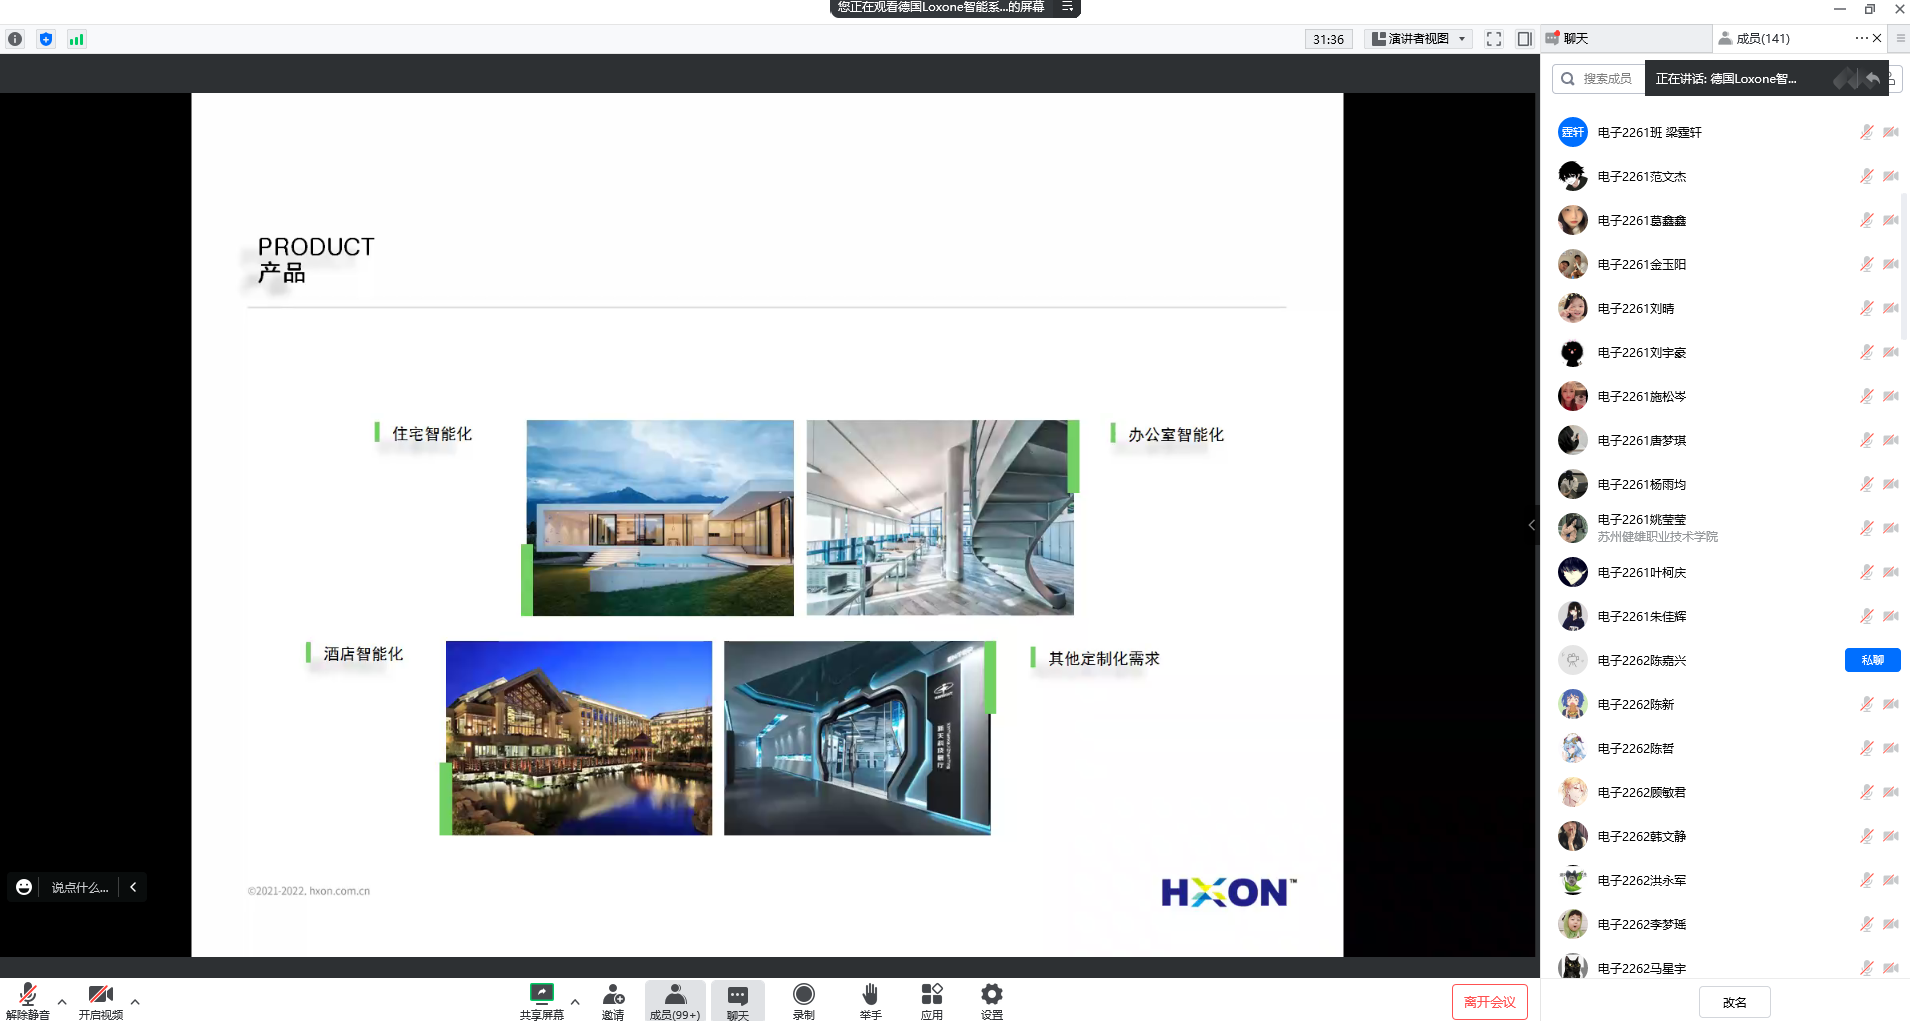Click the leave meeting button

point(1489,1002)
